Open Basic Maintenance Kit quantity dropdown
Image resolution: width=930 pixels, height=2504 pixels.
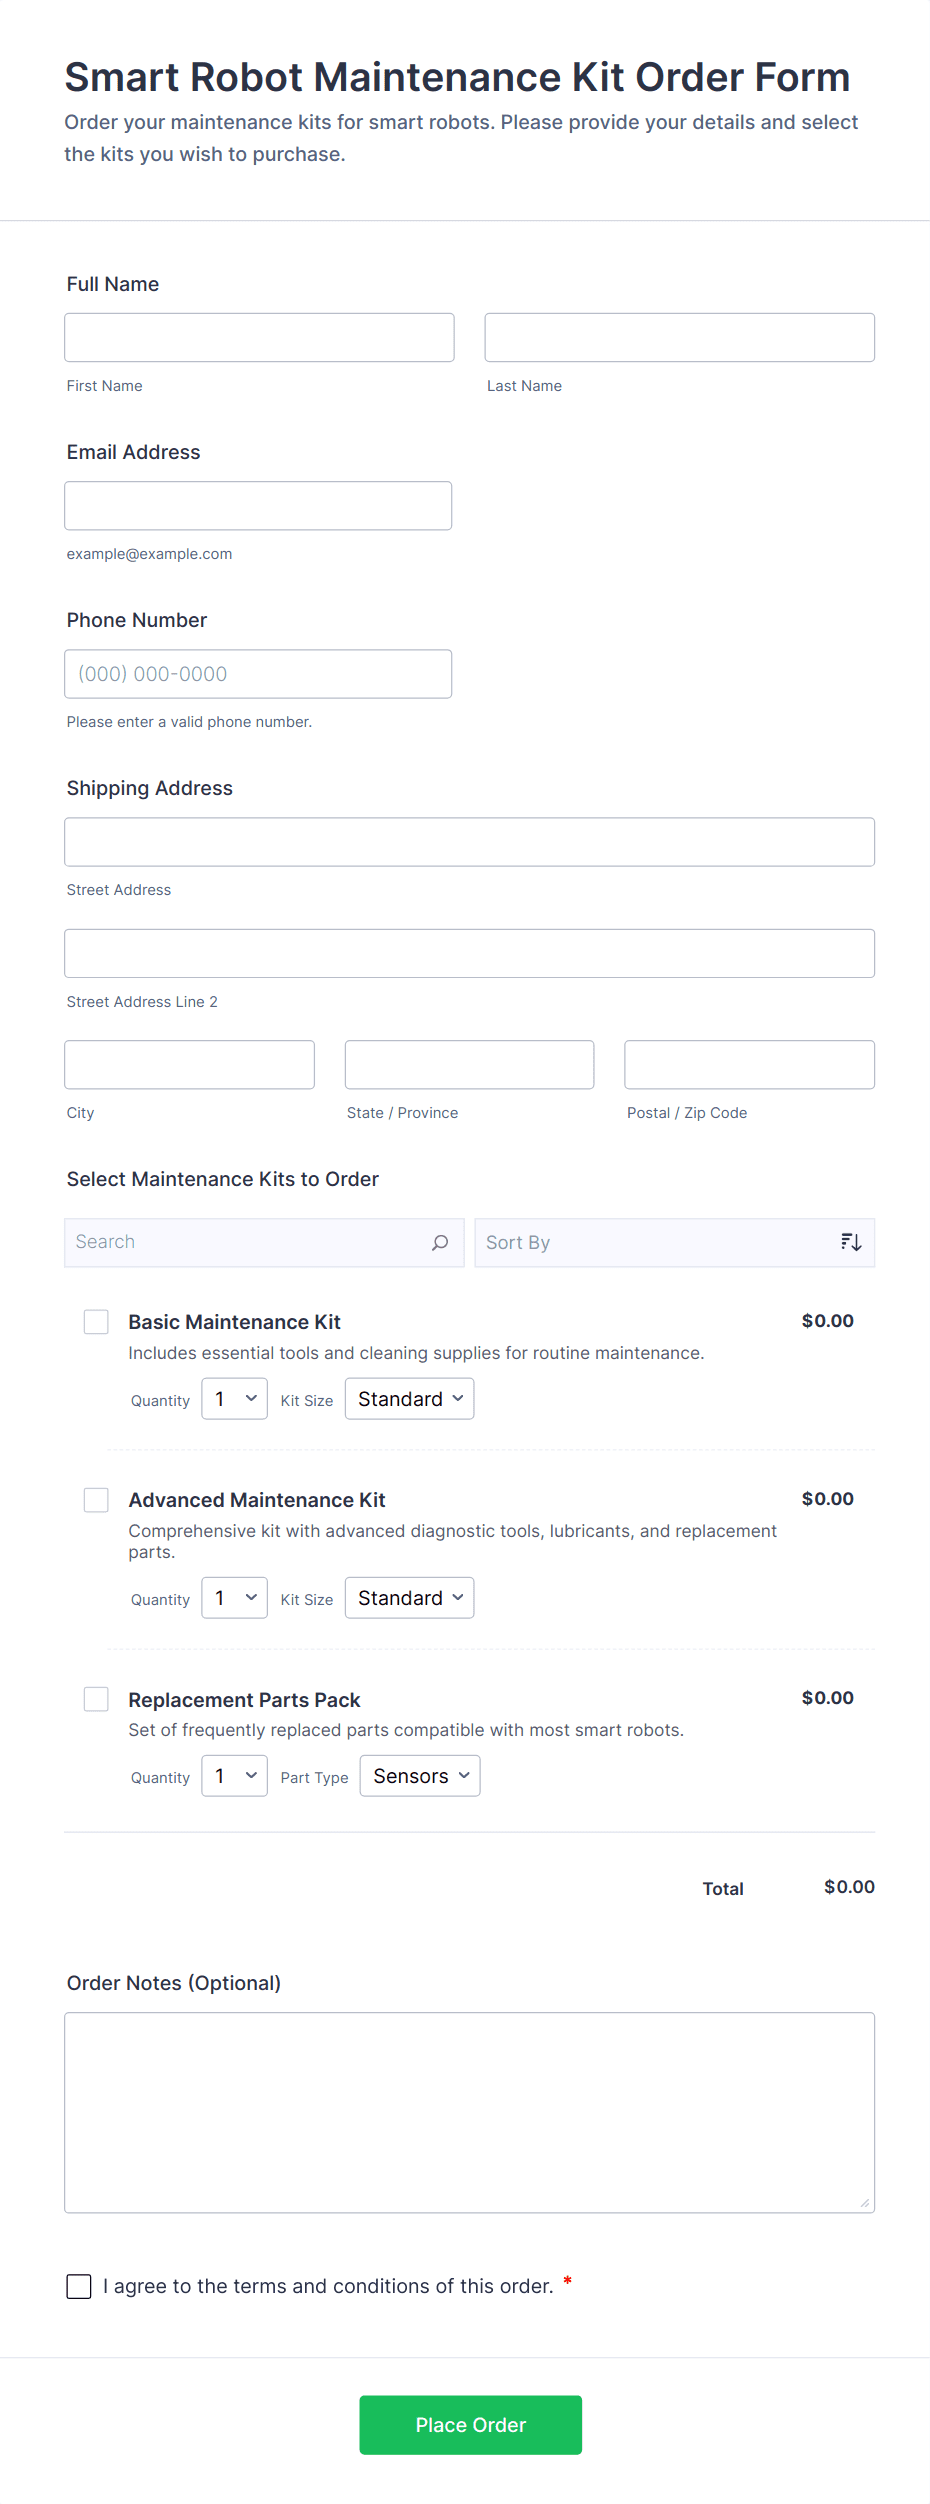coord(234,1399)
